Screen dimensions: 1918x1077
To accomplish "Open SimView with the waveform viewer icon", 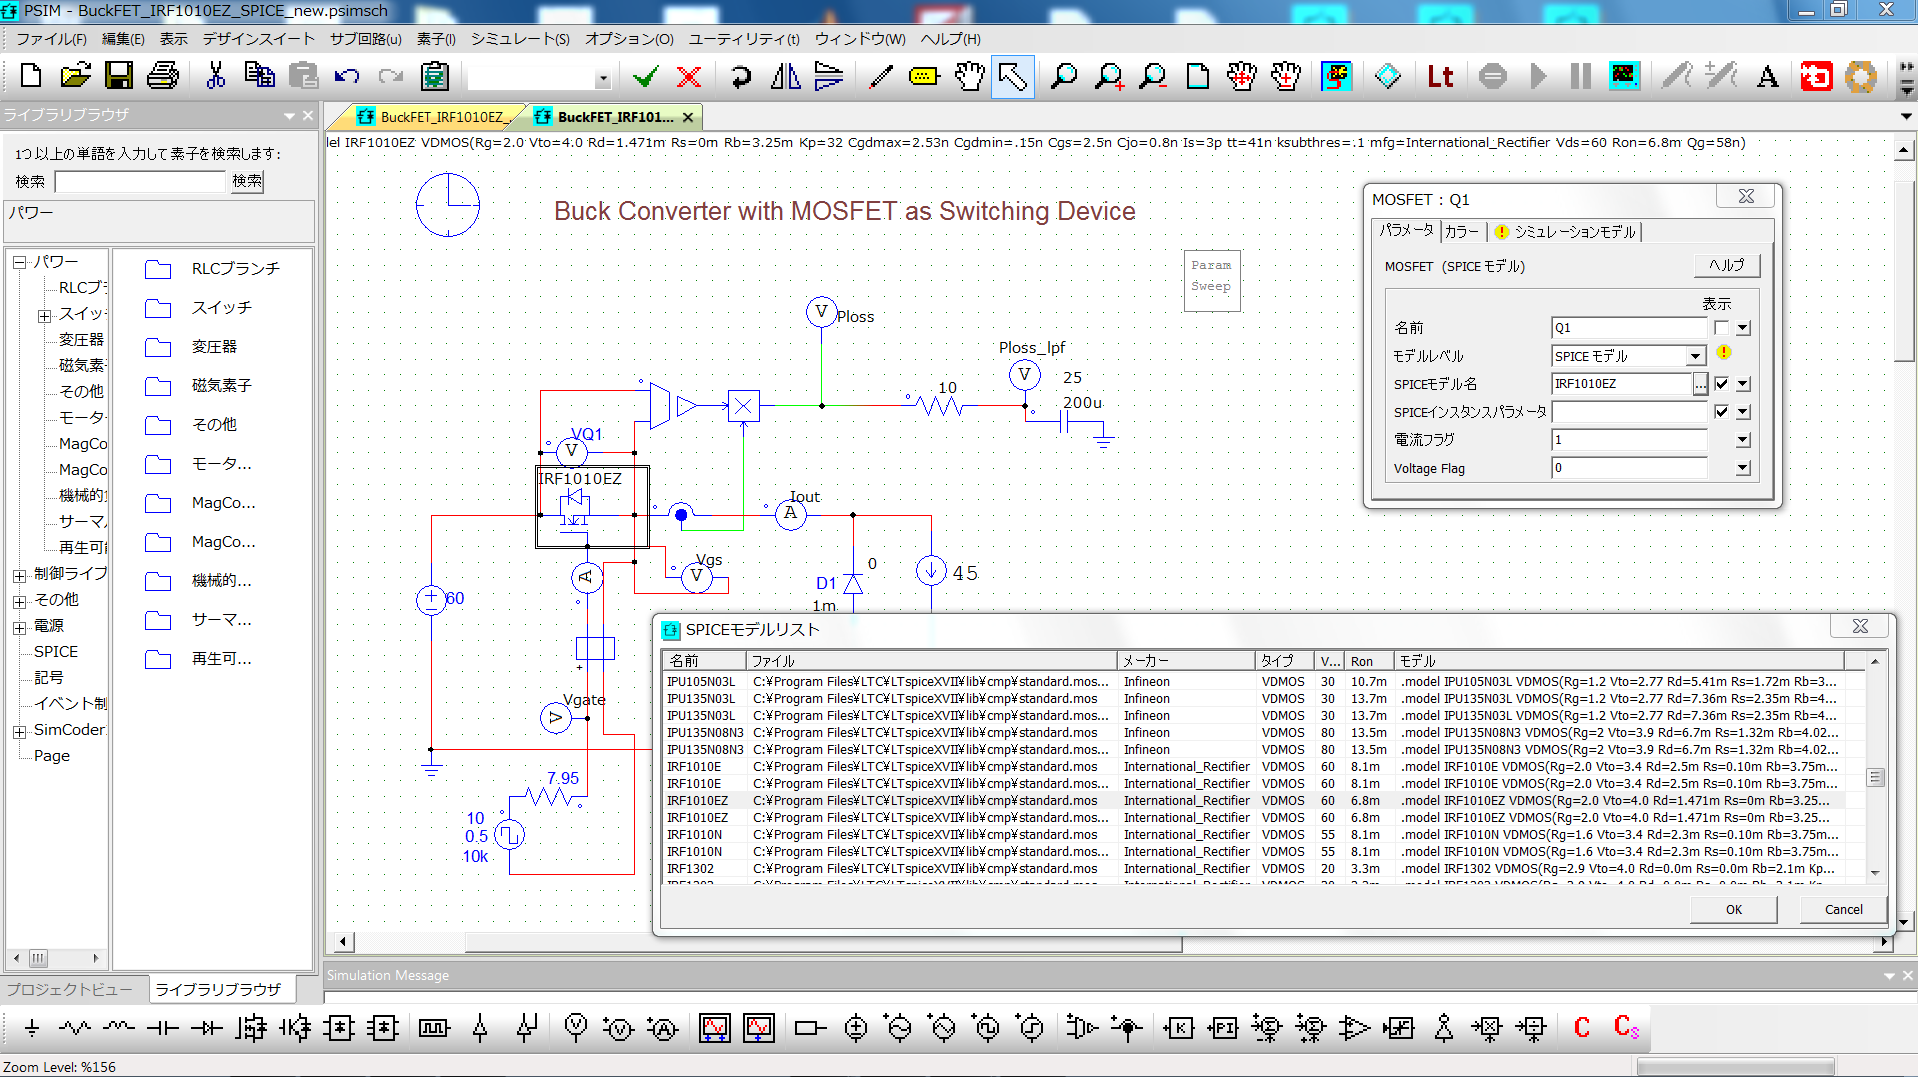I will [x=1624, y=76].
